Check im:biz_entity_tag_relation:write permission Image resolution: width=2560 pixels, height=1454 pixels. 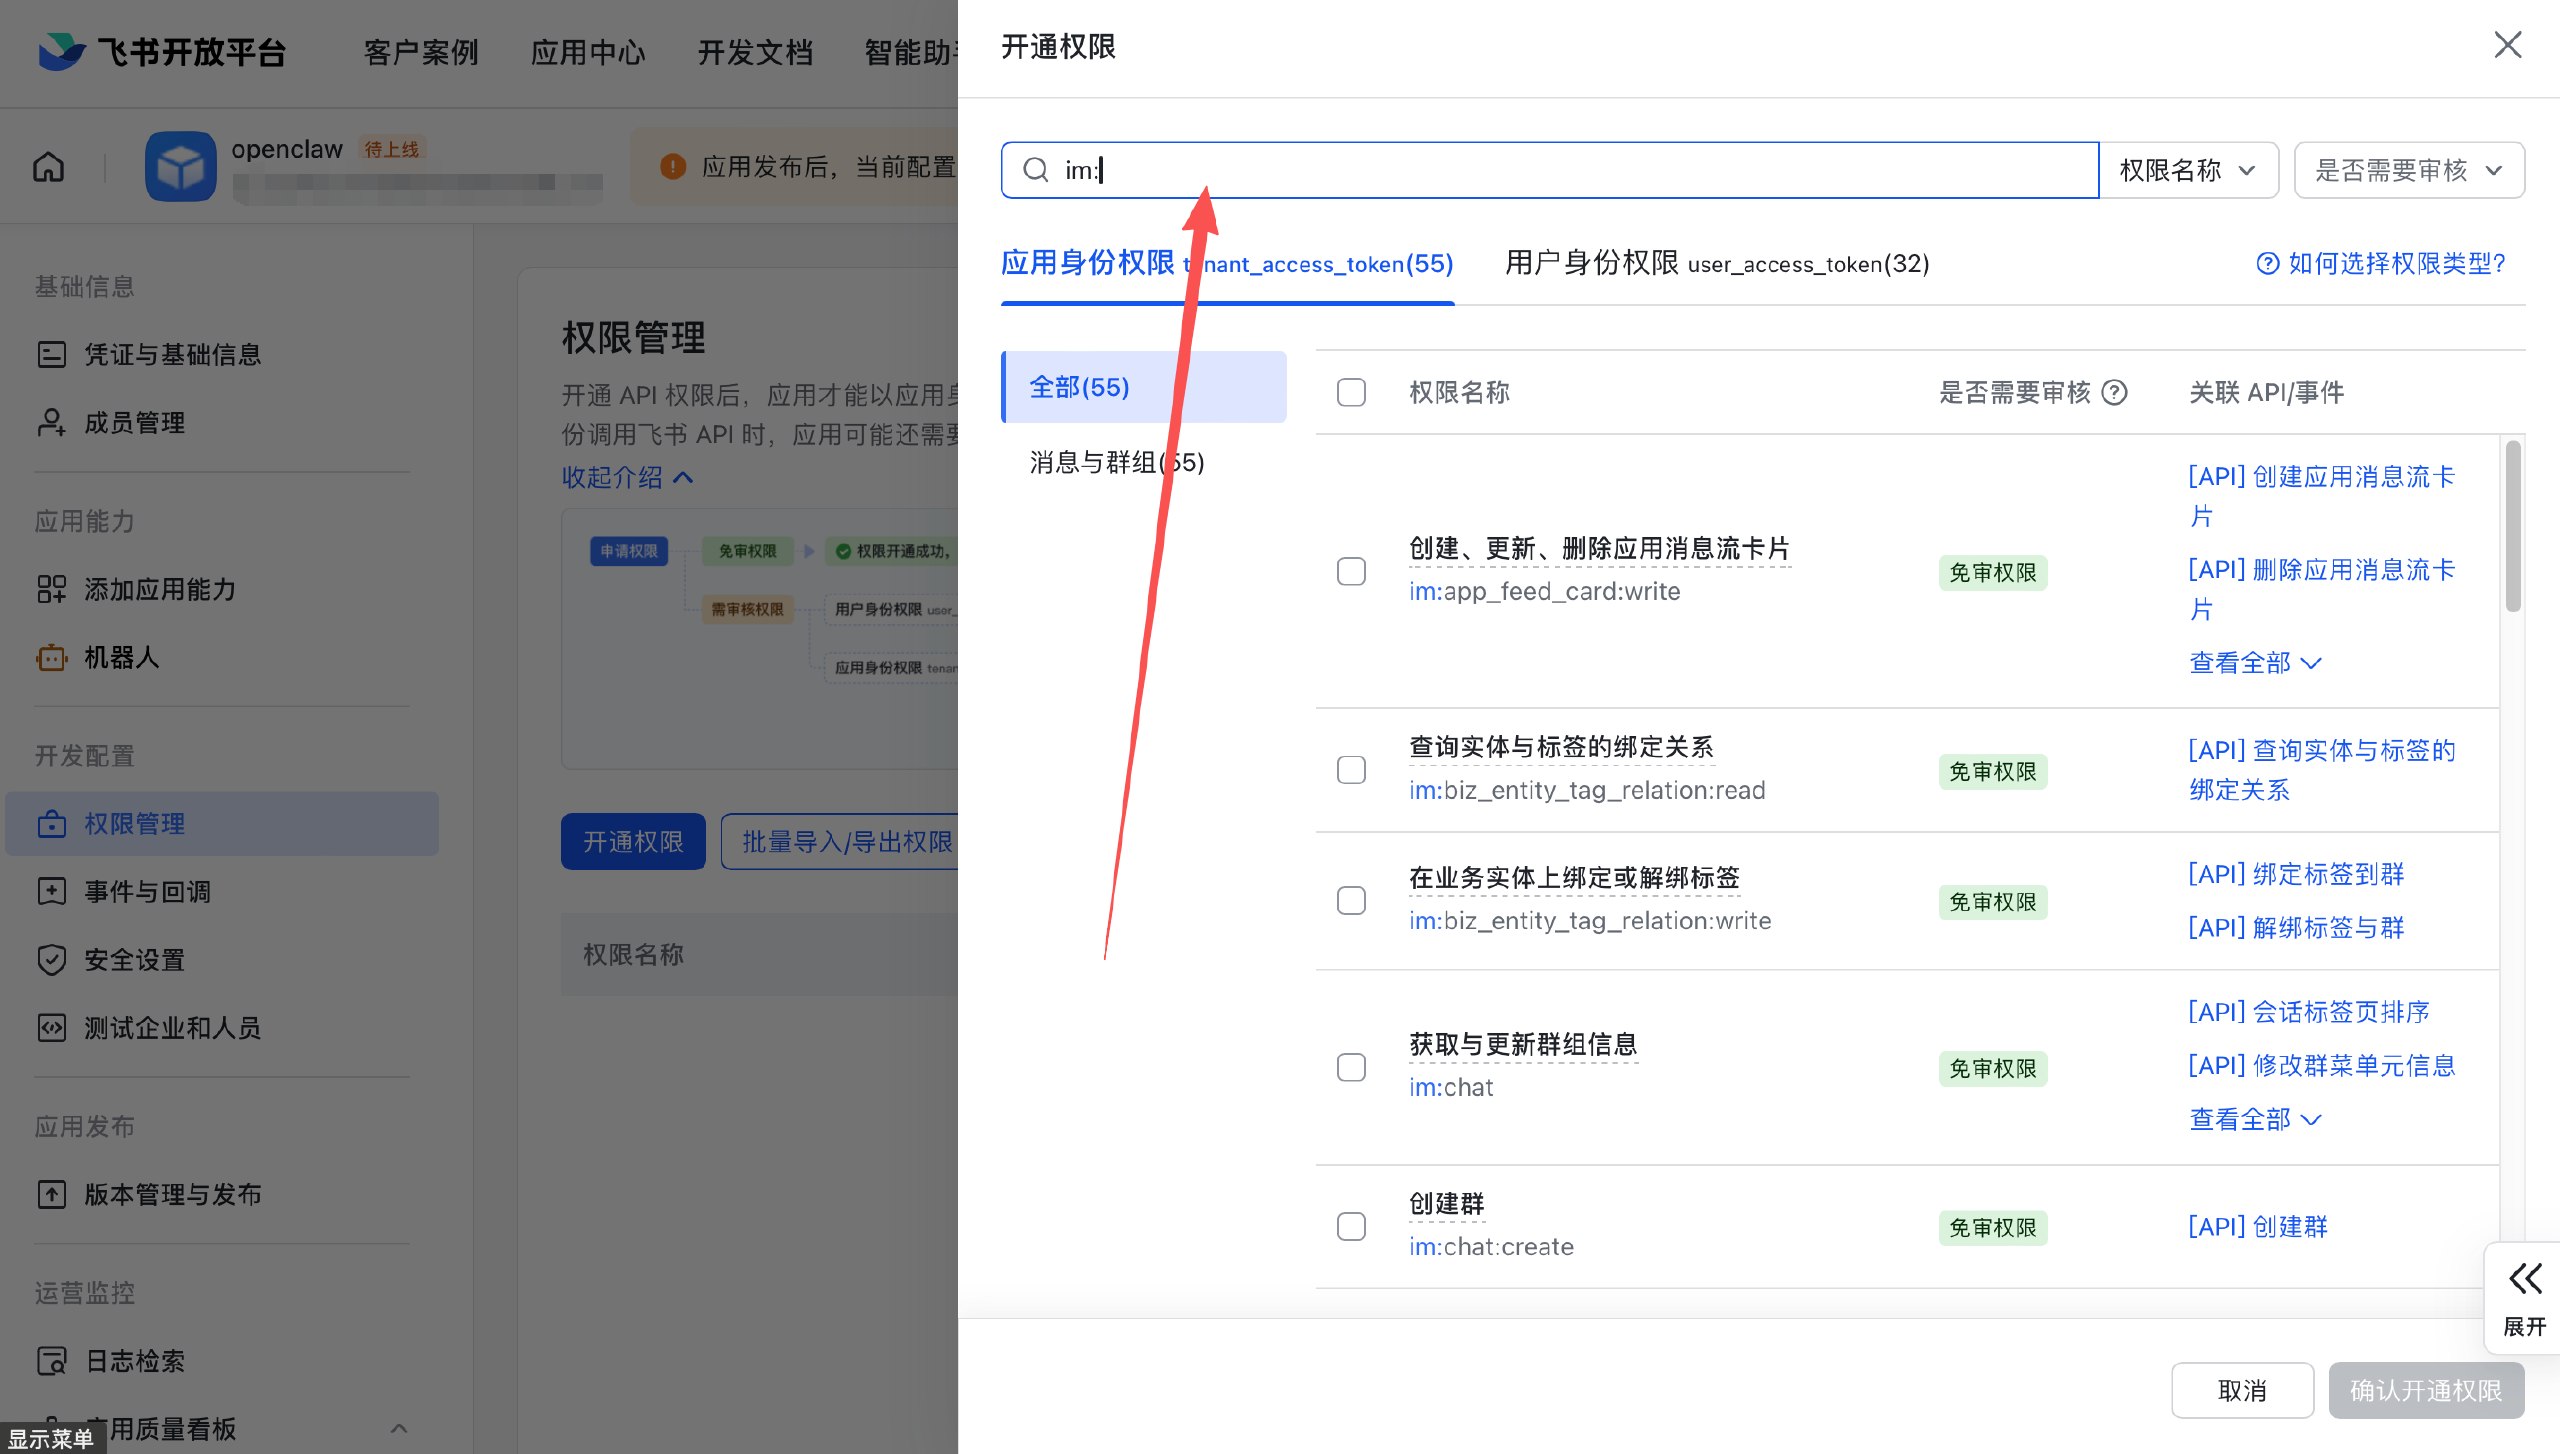[x=1351, y=901]
